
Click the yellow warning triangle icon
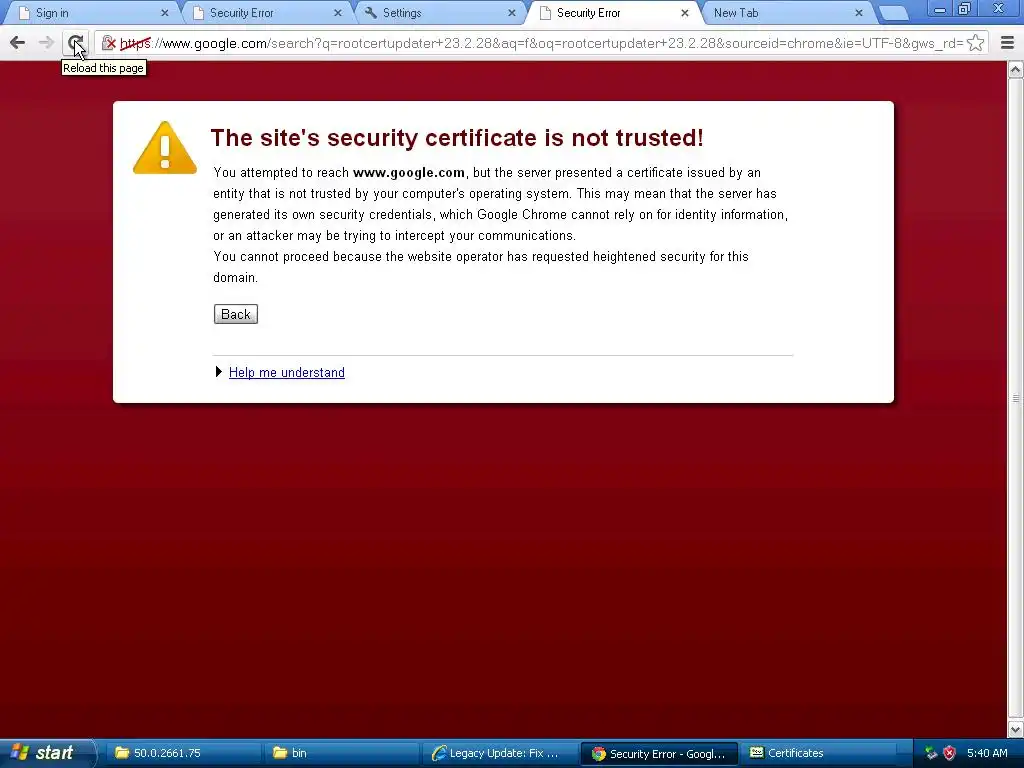[x=165, y=148]
